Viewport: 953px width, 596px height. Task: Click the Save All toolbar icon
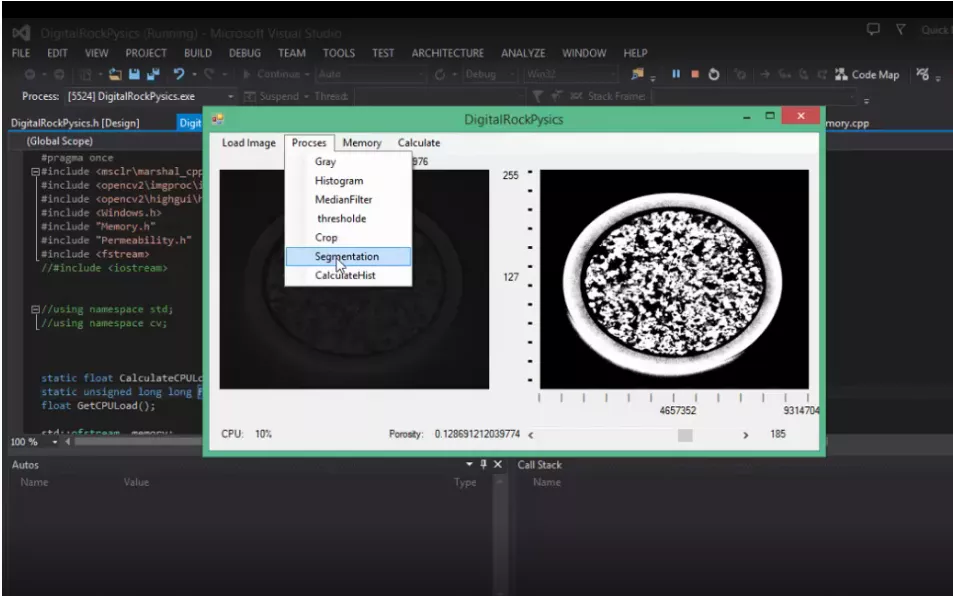pos(153,75)
